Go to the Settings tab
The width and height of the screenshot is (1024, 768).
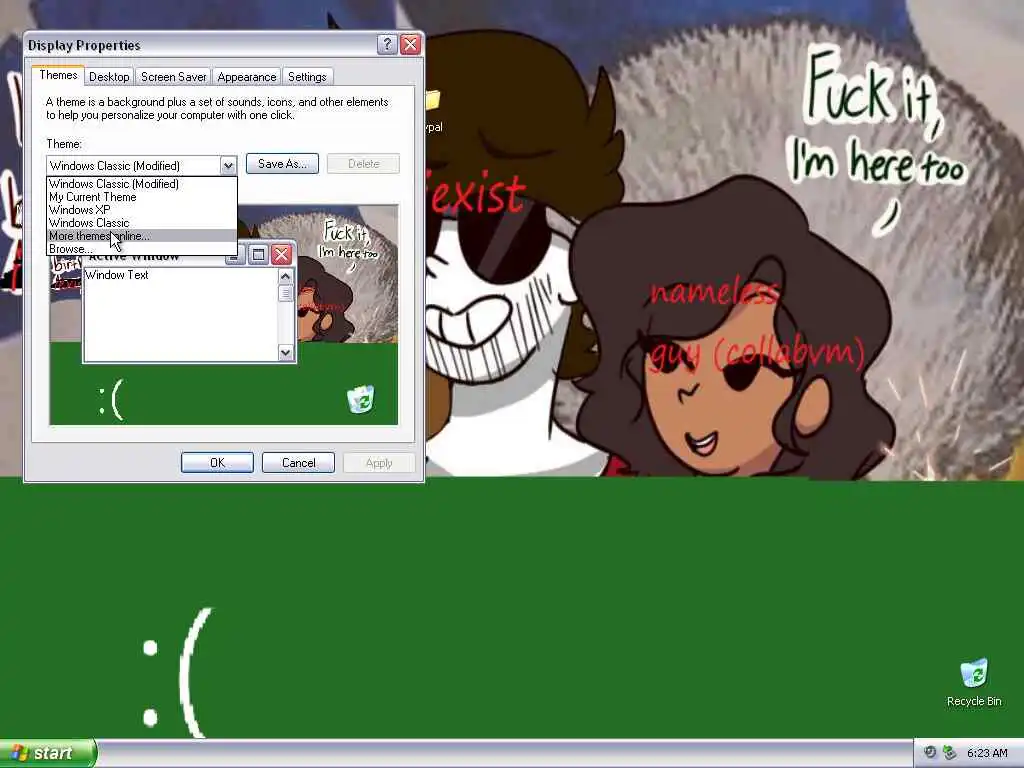(307, 77)
